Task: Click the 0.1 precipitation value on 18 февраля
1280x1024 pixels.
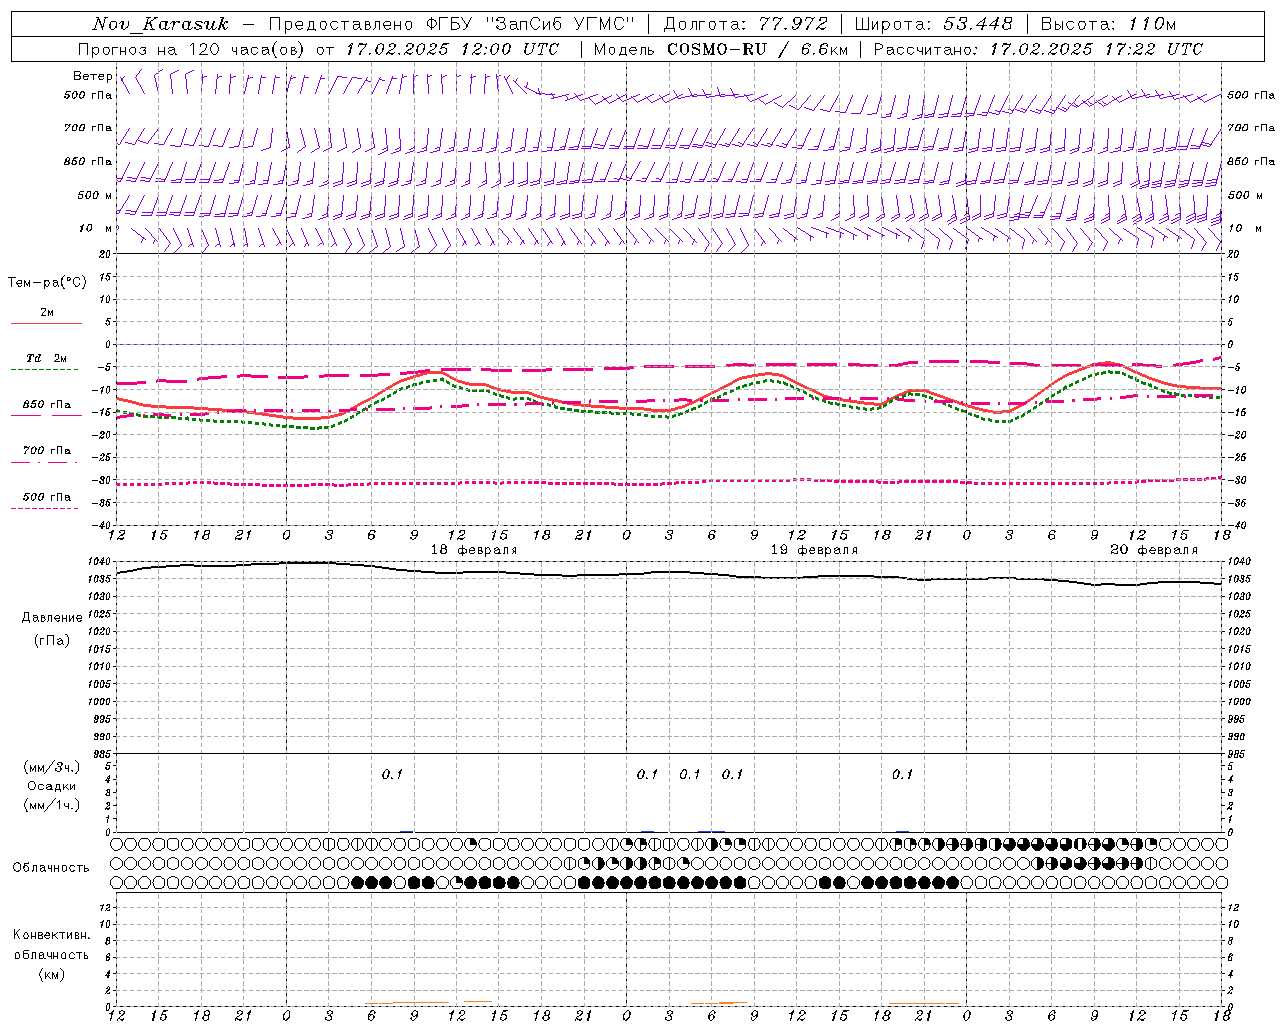Action: tap(392, 774)
